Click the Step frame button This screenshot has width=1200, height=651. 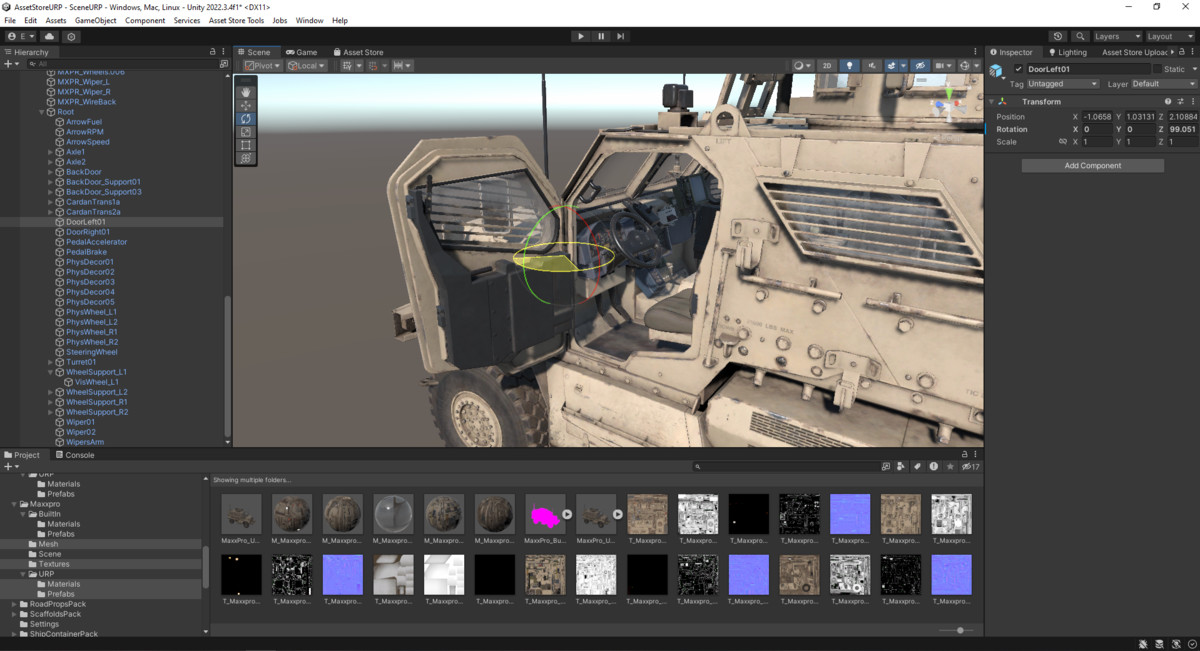pyautogui.click(x=620, y=36)
